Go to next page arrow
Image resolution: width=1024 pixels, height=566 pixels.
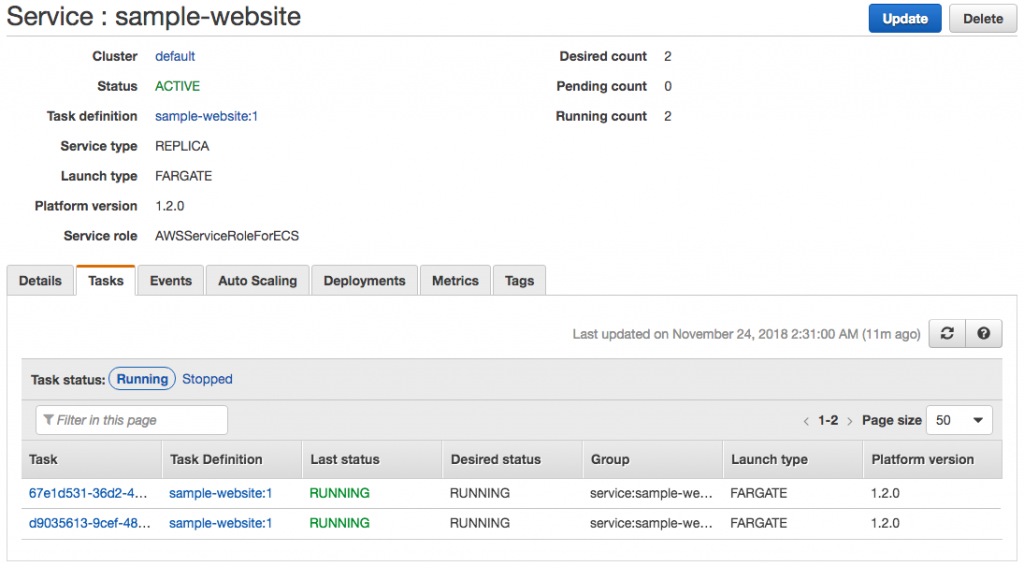coord(850,421)
